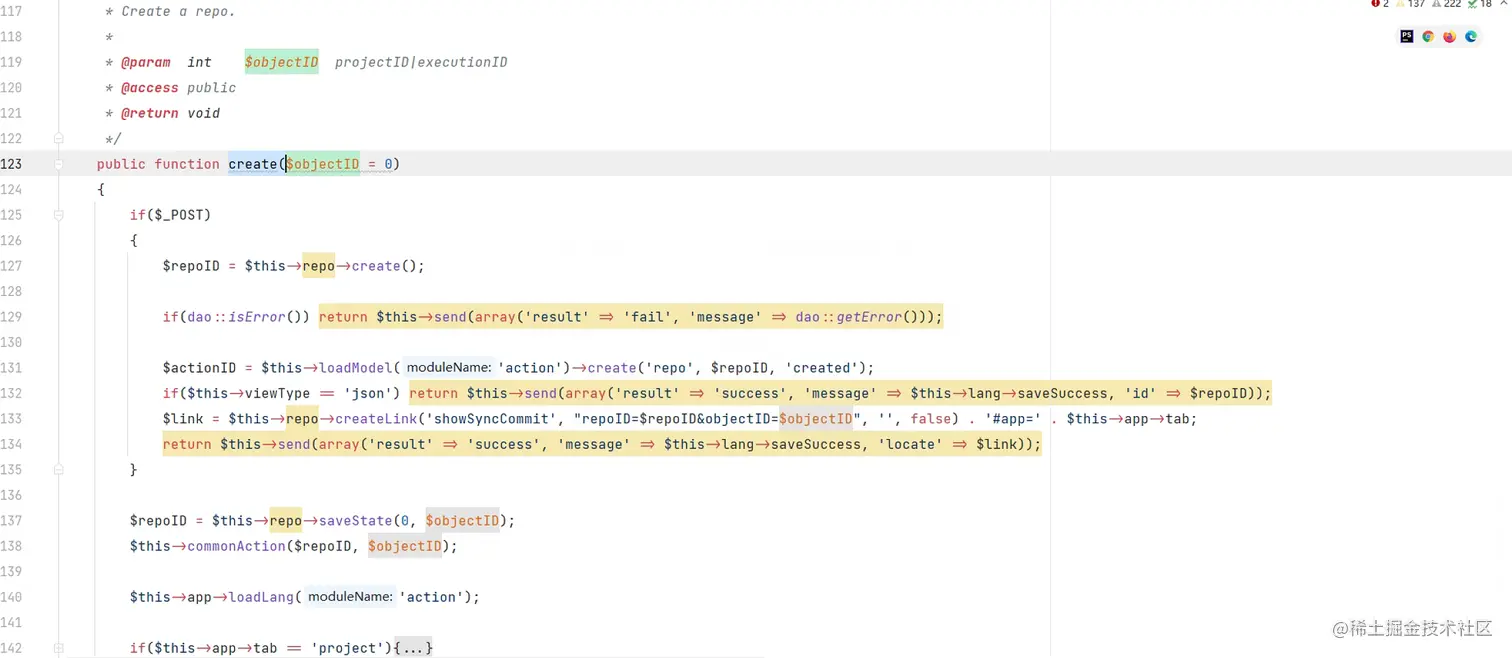Click 'json' string literal
The image size is (1512, 658).
372,394
